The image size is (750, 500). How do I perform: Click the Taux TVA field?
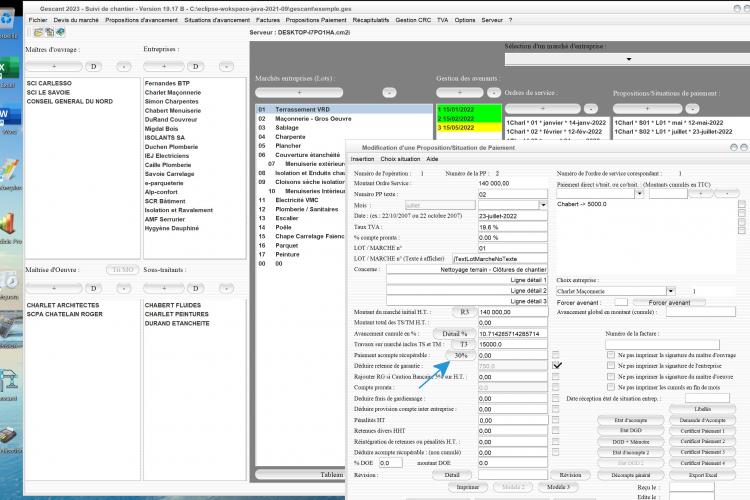click(513, 227)
